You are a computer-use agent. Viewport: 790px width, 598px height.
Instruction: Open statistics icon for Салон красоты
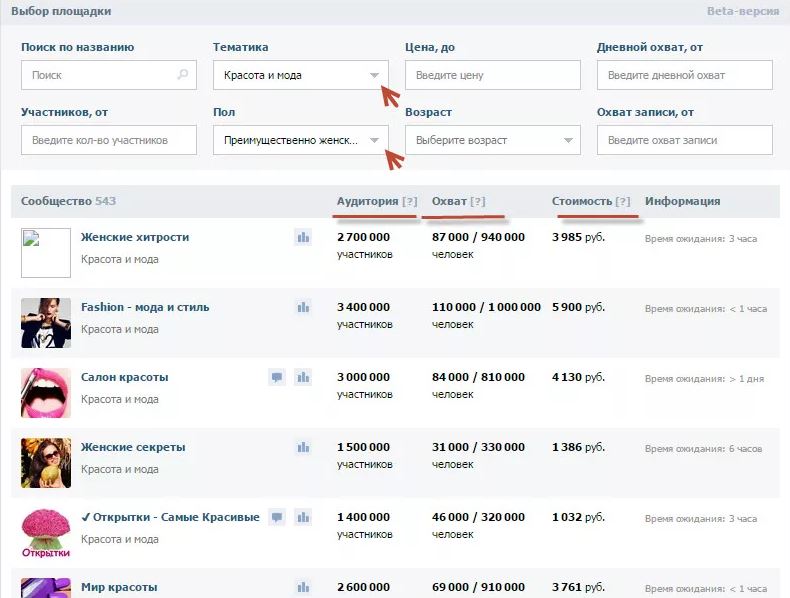pyautogui.click(x=303, y=377)
